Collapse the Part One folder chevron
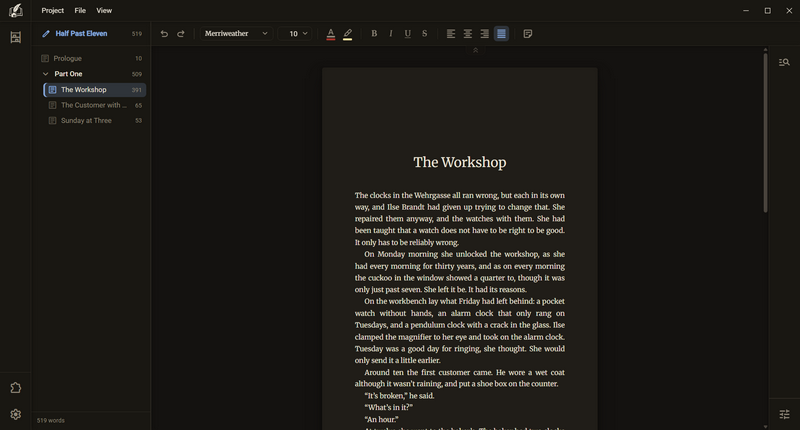The height and width of the screenshot is (430, 800). [x=45, y=74]
